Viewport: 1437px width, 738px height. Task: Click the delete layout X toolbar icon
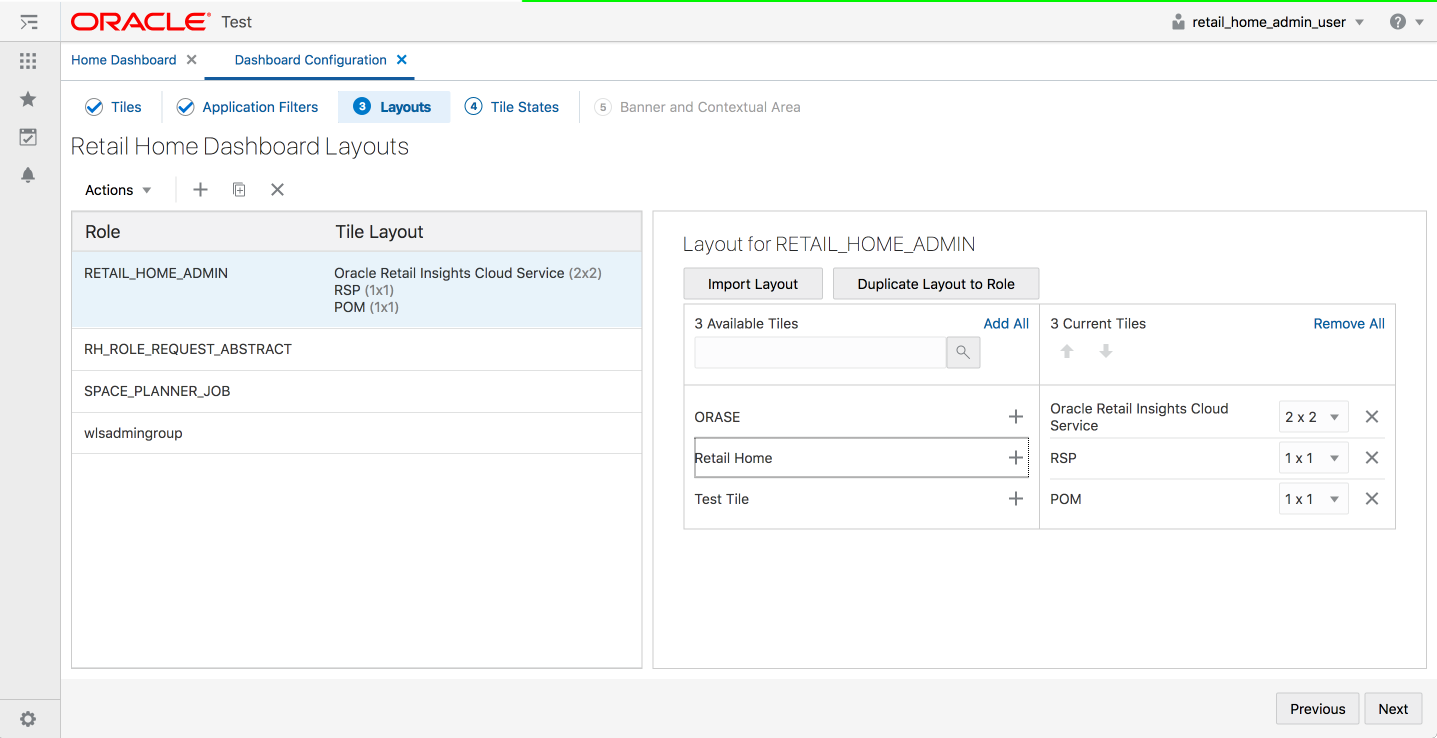click(278, 190)
